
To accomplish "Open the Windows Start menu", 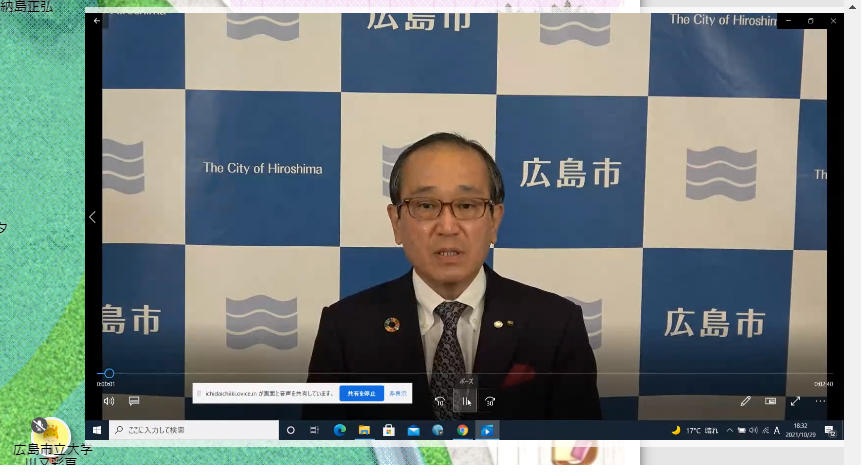I will 97,430.
